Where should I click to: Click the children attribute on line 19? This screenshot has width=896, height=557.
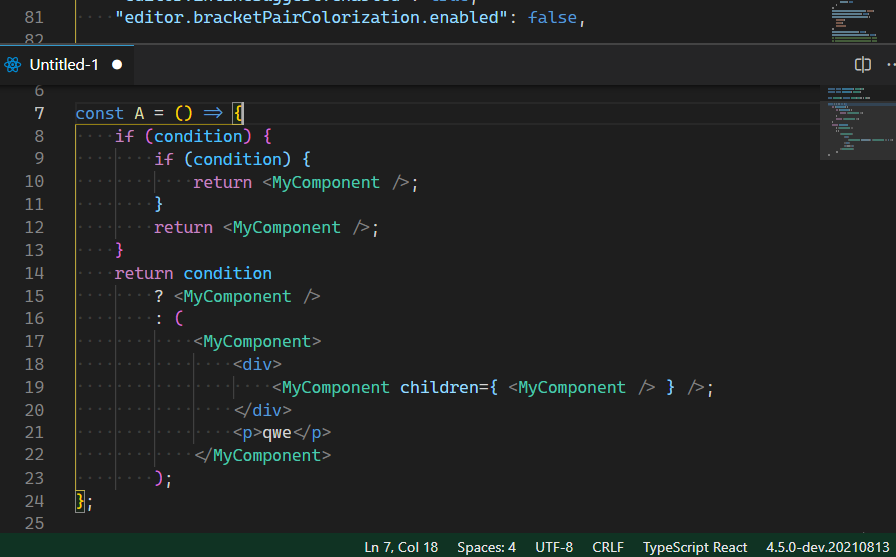(x=439, y=387)
